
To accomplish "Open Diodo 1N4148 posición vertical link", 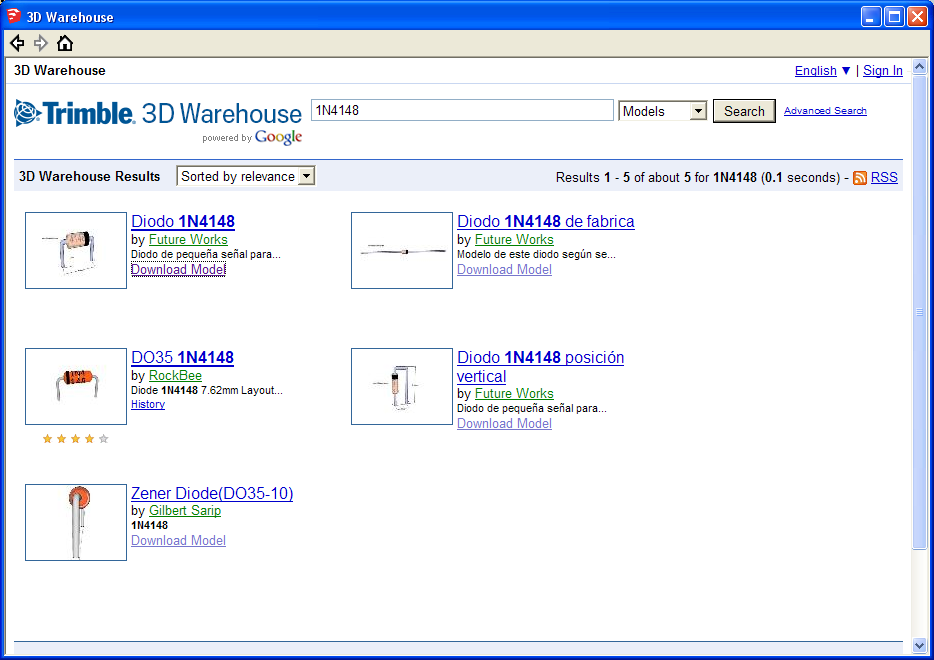I will [540, 367].
